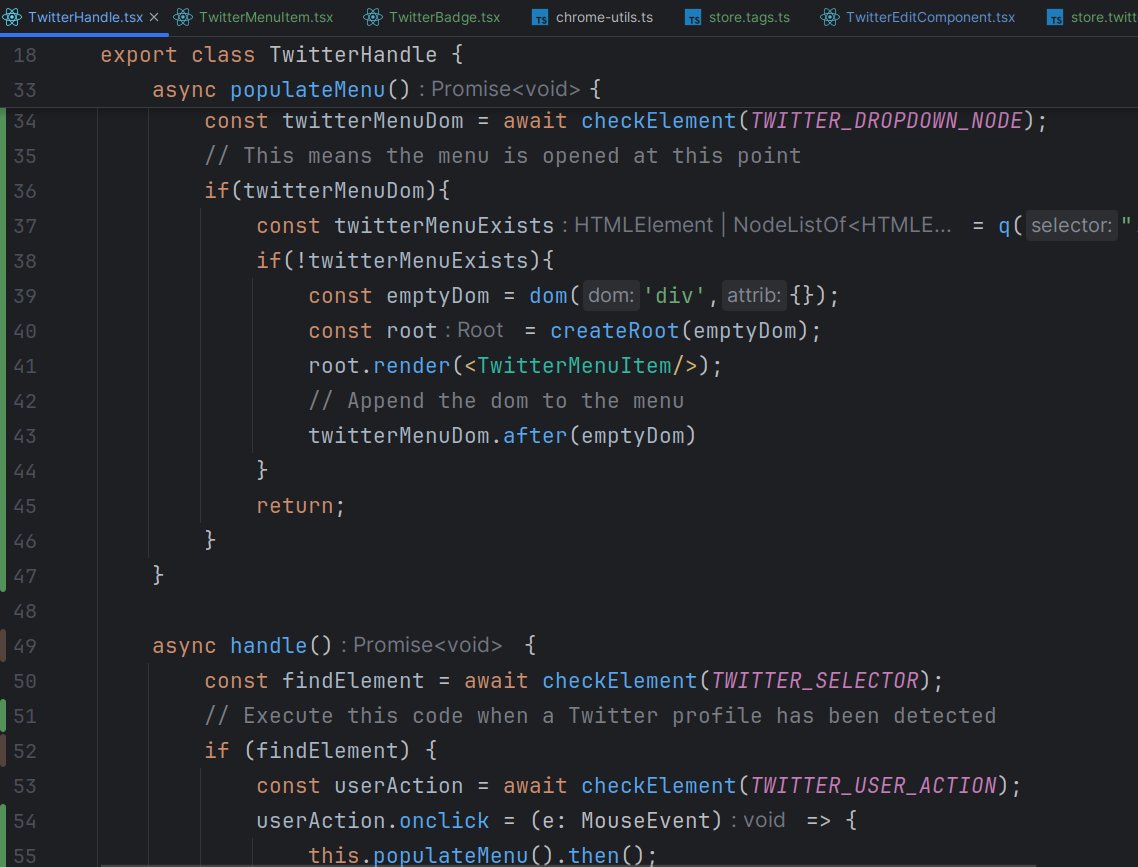The height and width of the screenshot is (867, 1138).
Task: Click the handle method name on line 49
Action: point(269,646)
